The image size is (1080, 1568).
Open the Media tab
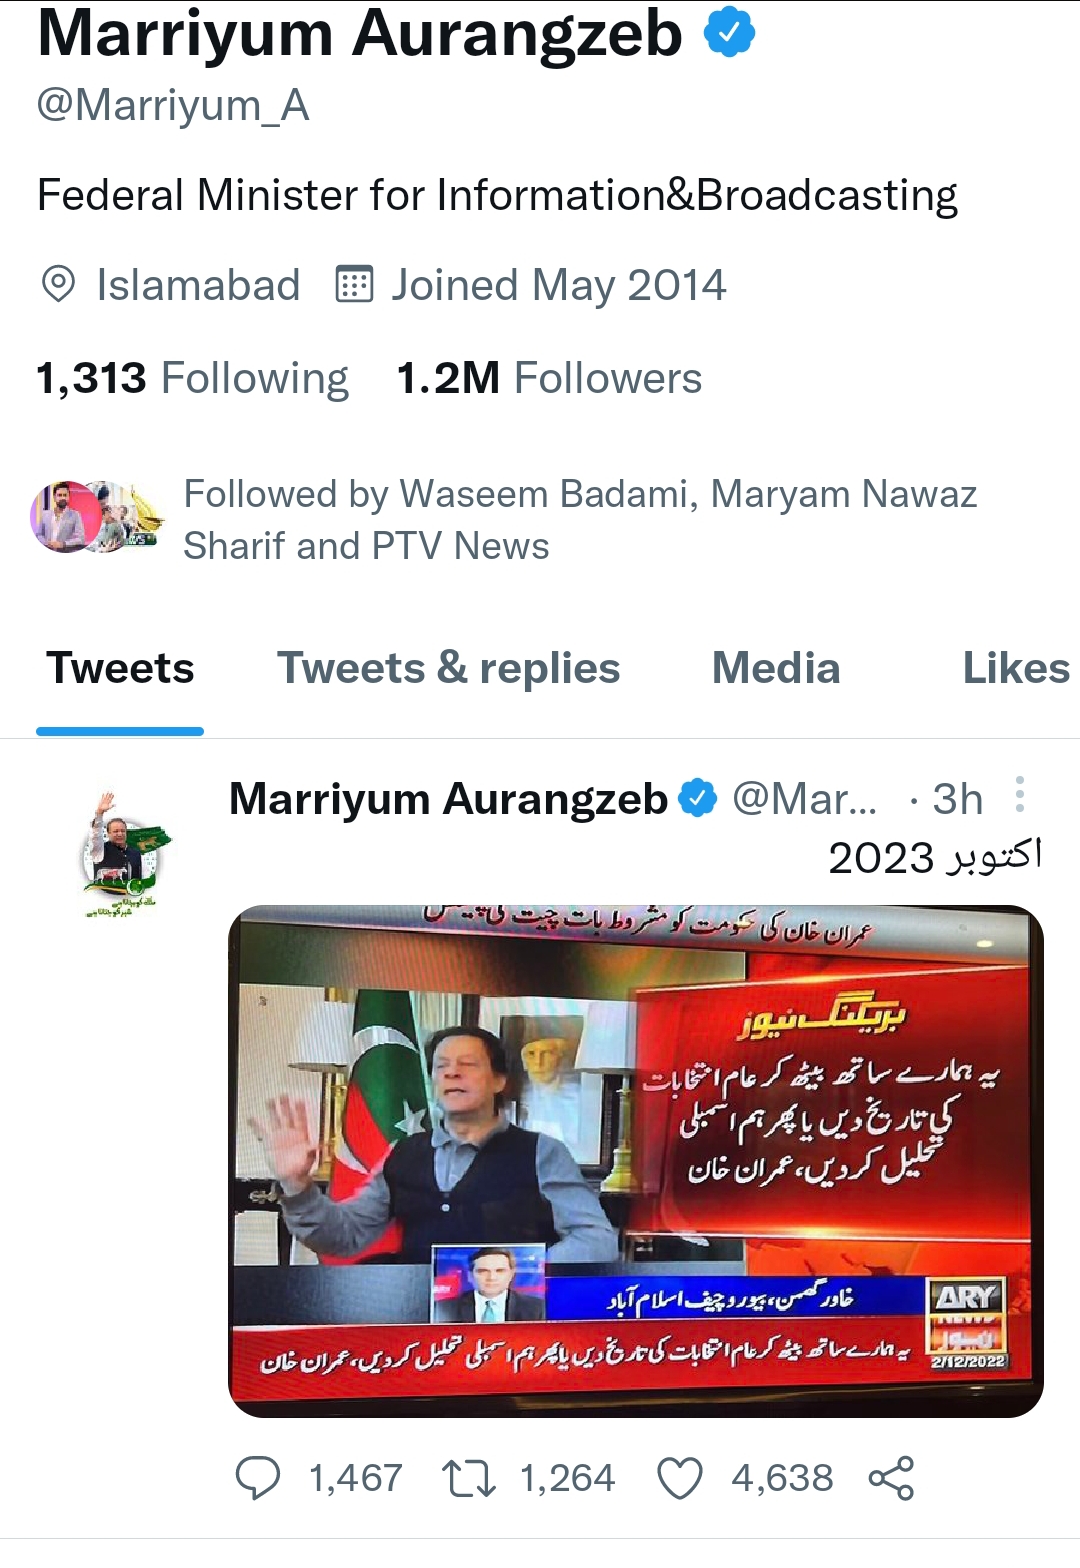[x=776, y=668]
